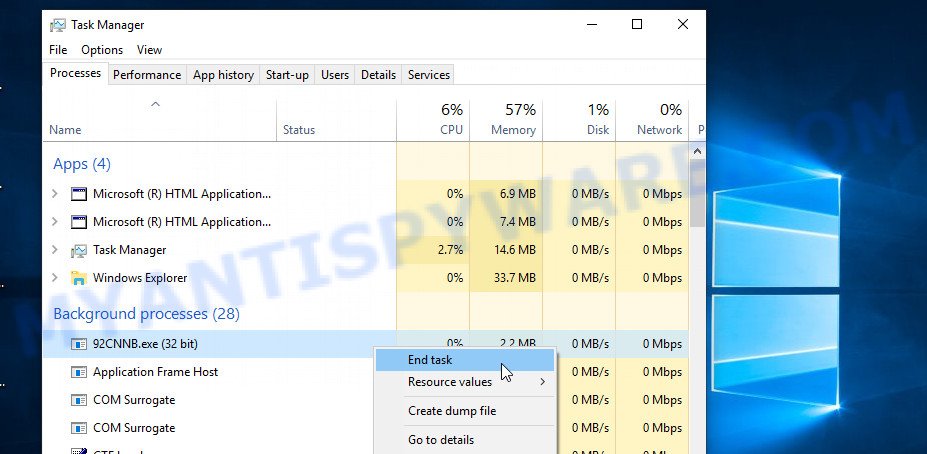Screen dimensions: 927x454
Task: Select the 92CNNB.exe (32 bit) process name
Action: (145, 343)
